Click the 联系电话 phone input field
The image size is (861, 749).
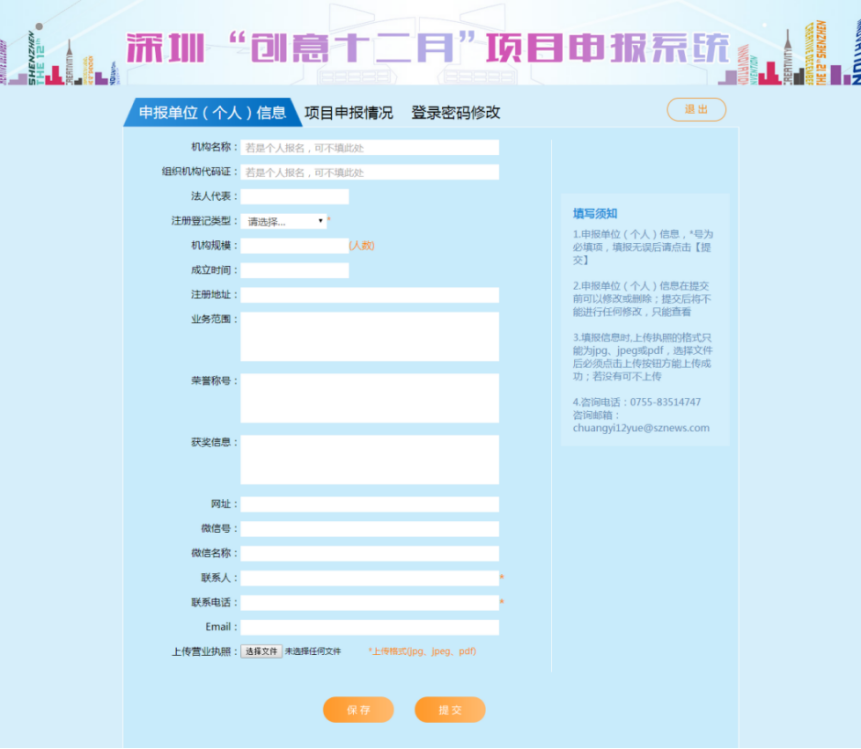point(368,603)
